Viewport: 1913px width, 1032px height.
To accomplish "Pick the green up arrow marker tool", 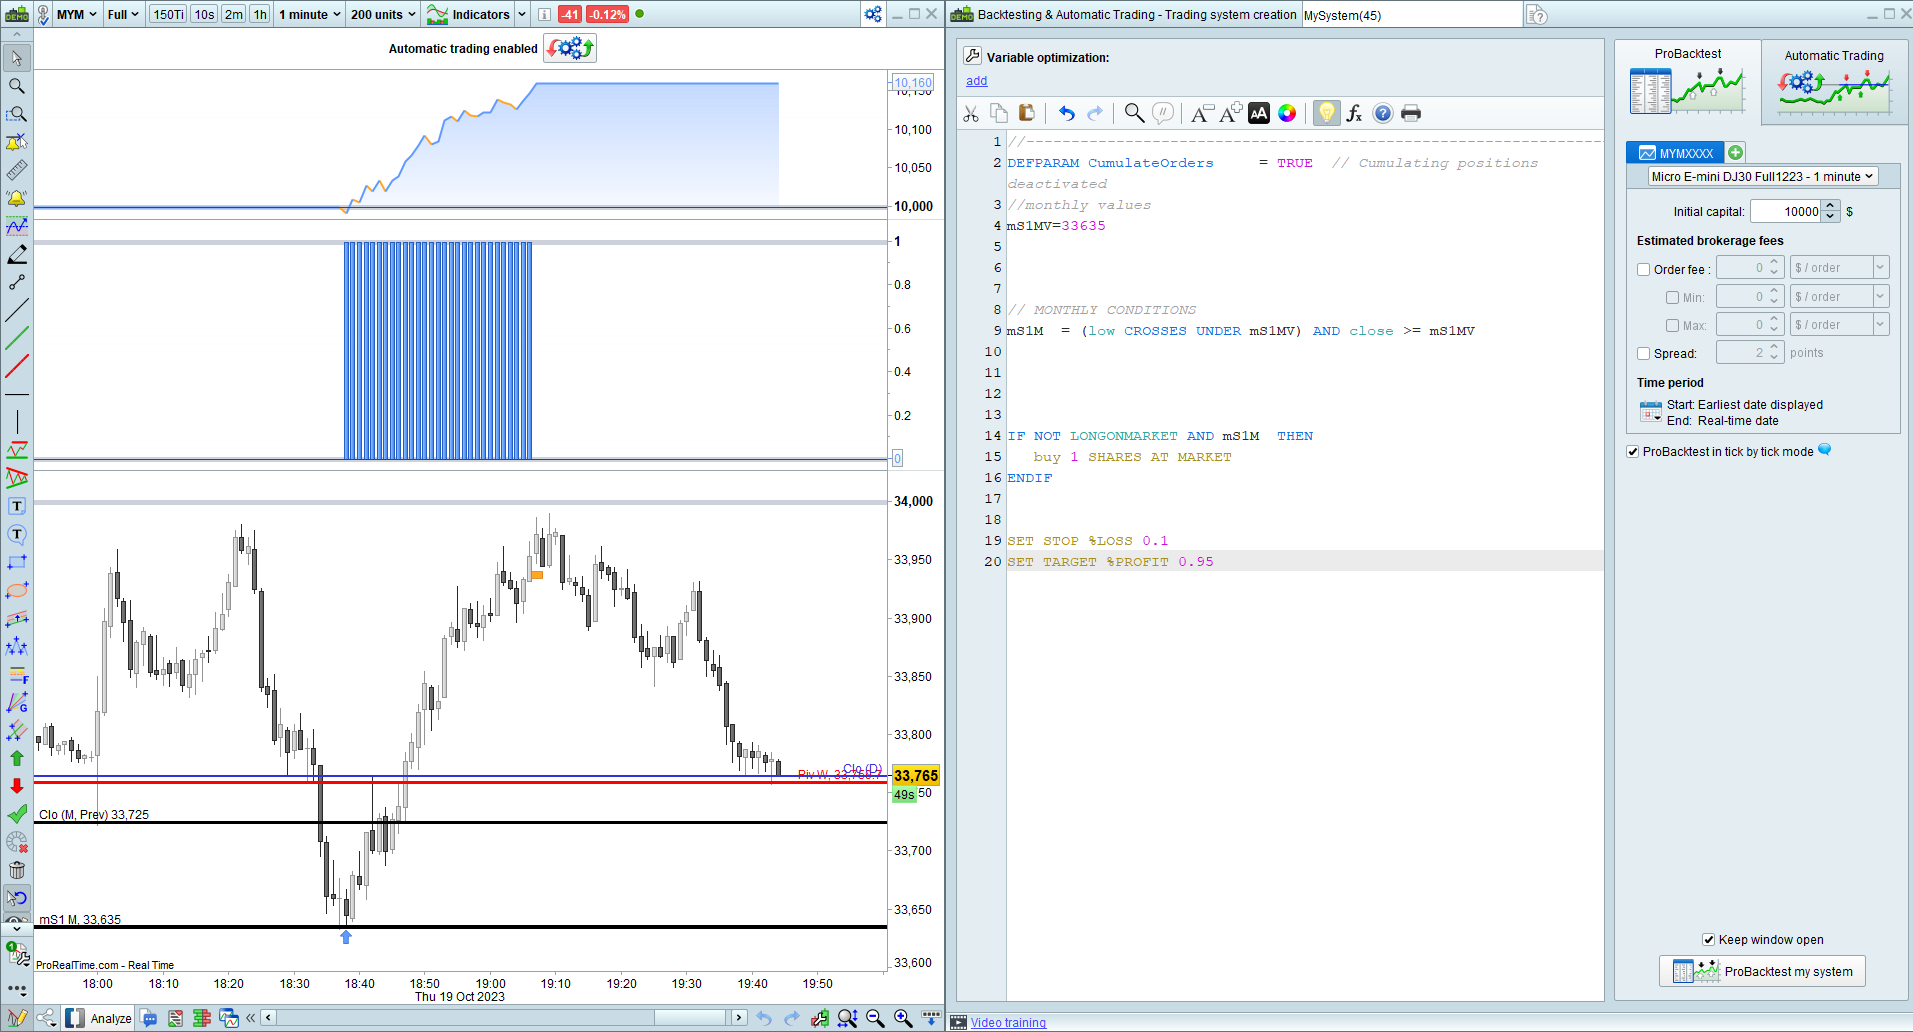I will pos(17,758).
